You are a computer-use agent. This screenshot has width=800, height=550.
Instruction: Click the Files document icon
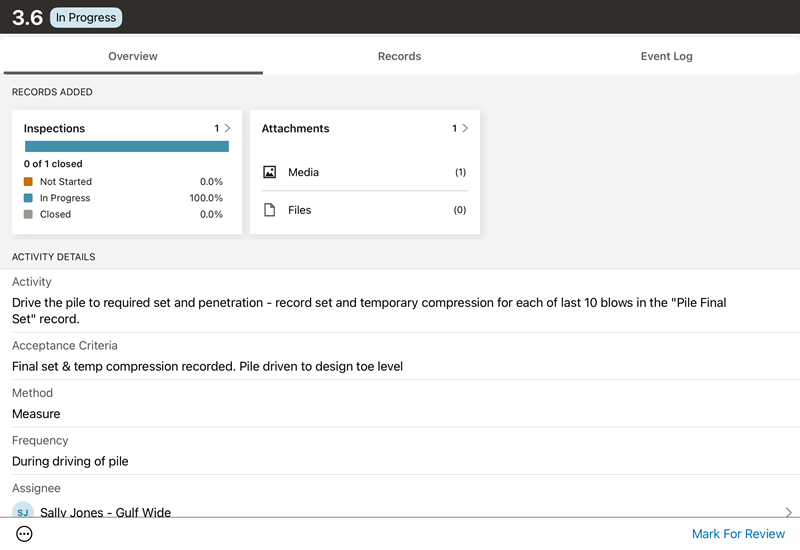pos(269,210)
